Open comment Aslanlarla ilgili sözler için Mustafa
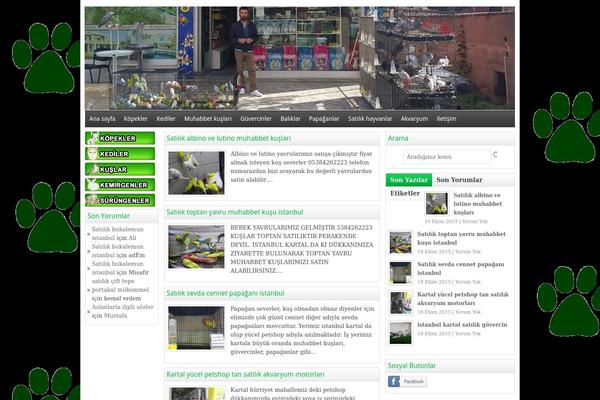 pos(122,311)
